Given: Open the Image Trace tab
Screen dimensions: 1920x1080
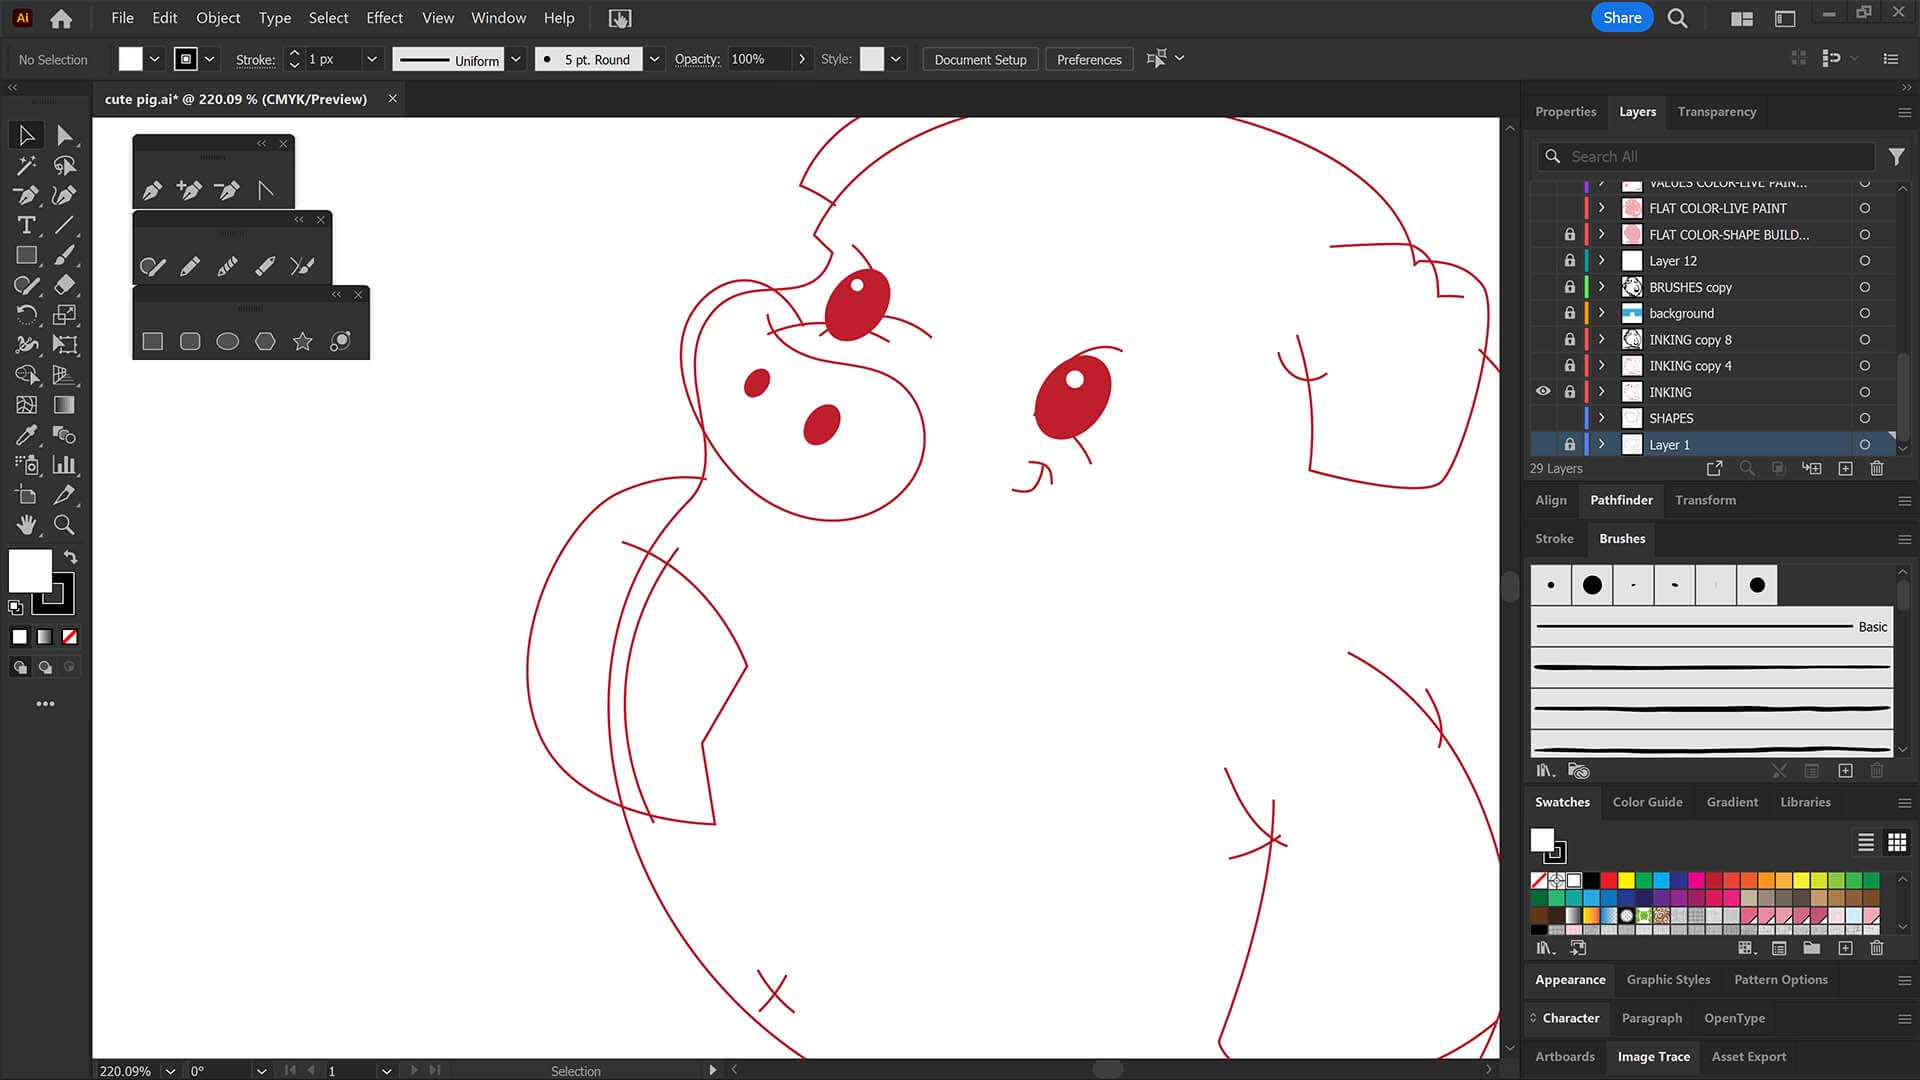Looking at the screenshot, I should pos(1653,1056).
